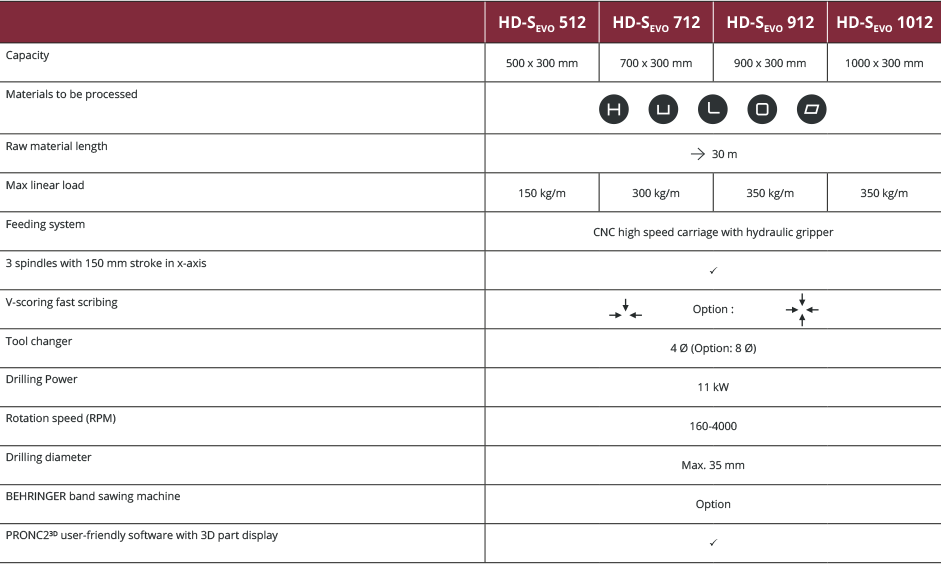Click the 700 x 300 mm cell
The height and width of the screenshot is (567, 941).
coord(656,63)
